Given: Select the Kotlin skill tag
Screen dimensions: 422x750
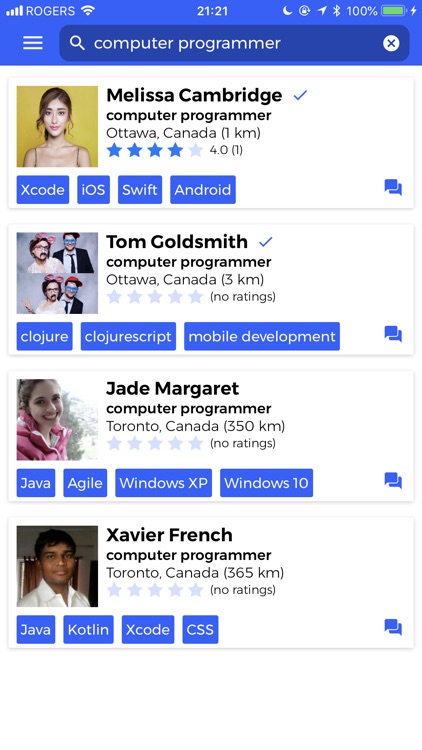Looking at the screenshot, I should coord(88,629).
